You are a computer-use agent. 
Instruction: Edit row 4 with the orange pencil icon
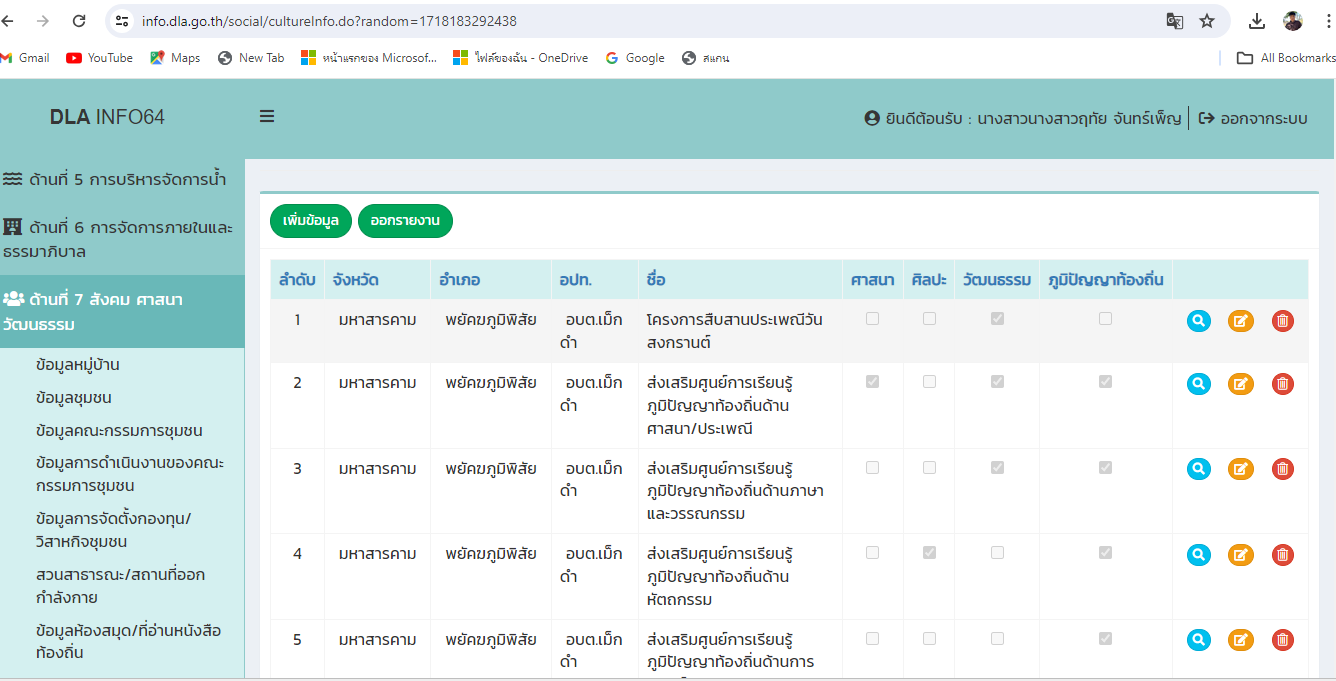1240,555
